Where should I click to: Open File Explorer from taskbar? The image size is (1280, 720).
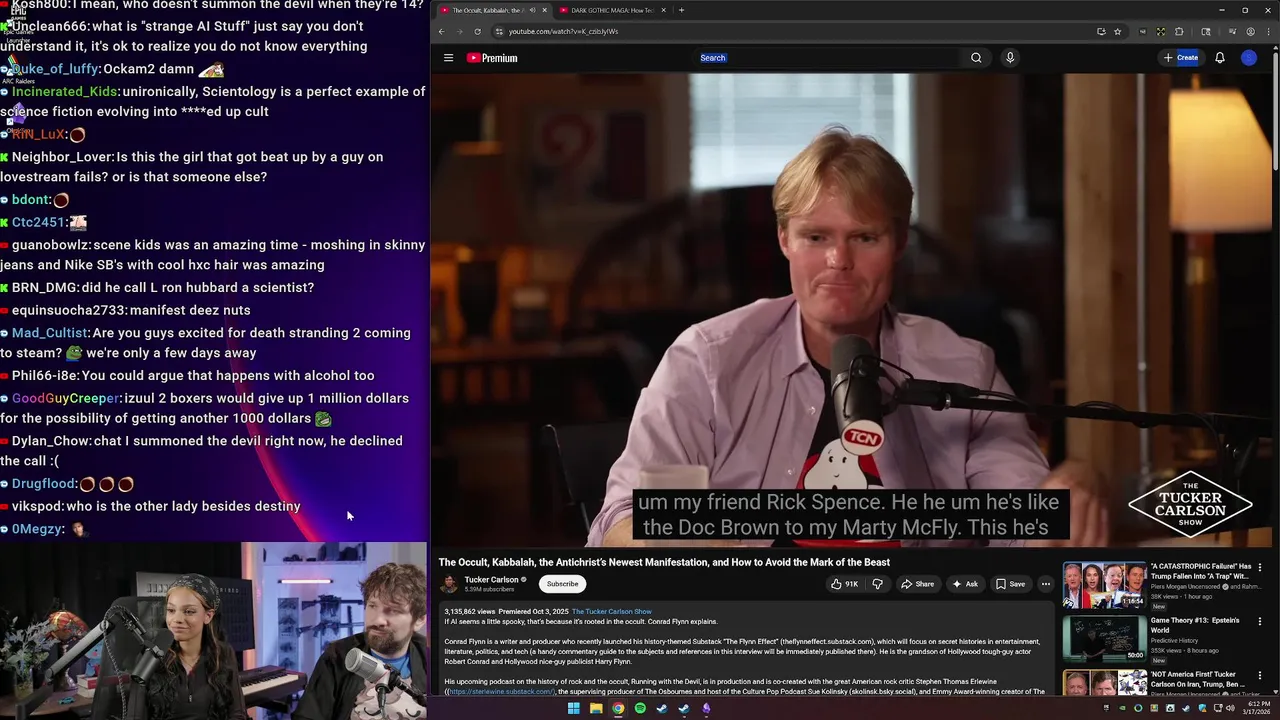pyautogui.click(x=596, y=709)
